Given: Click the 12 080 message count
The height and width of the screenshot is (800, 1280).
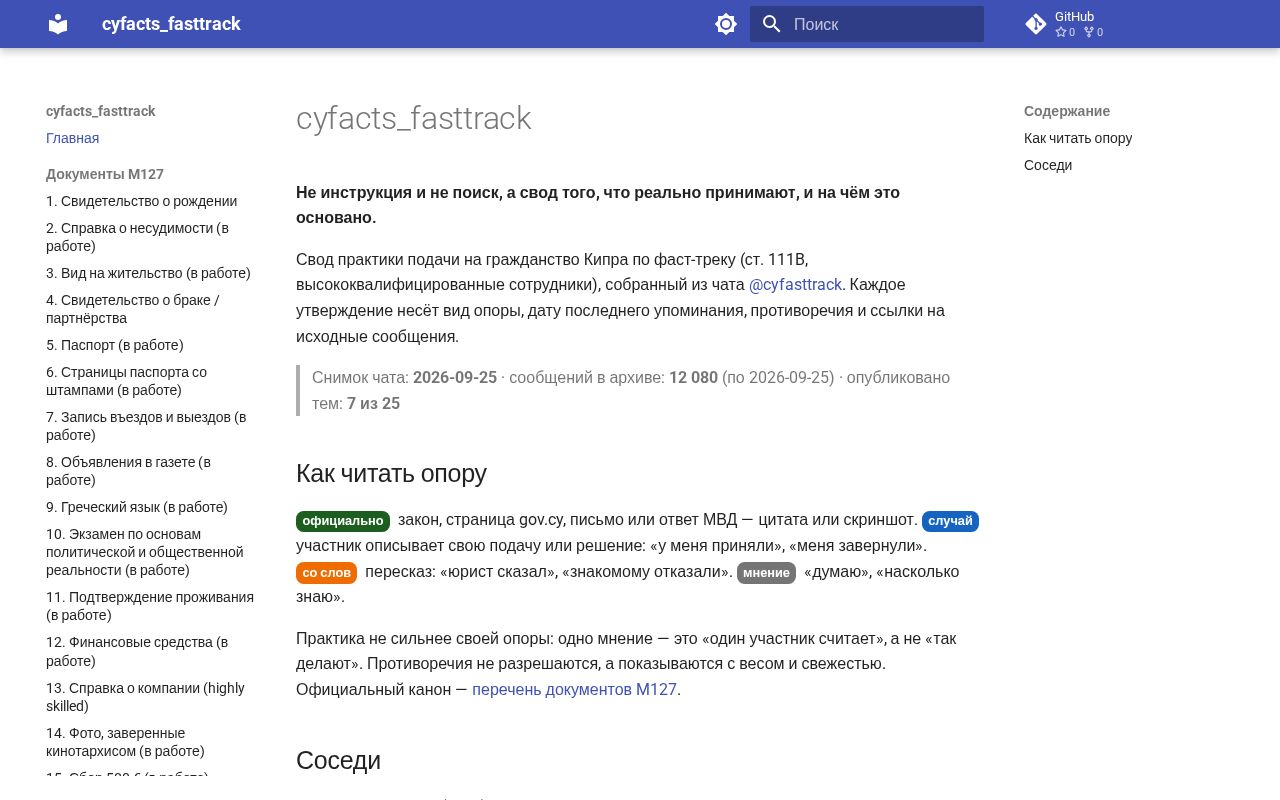Looking at the screenshot, I should pos(693,377).
